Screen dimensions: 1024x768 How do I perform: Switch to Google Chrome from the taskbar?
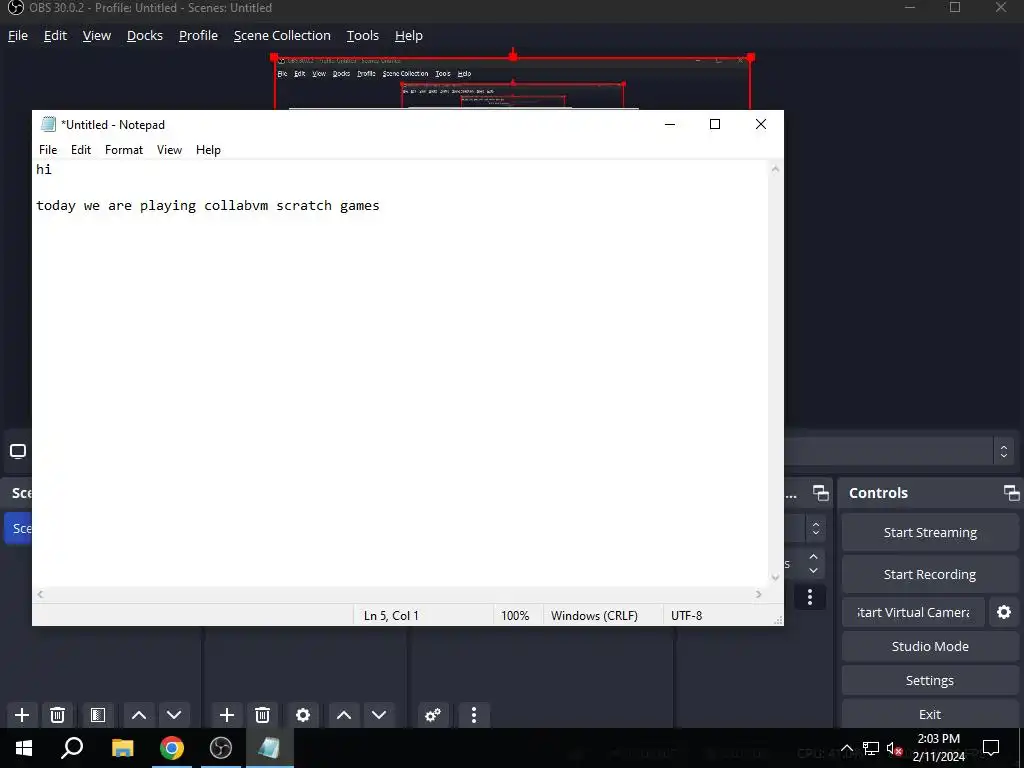click(172, 748)
